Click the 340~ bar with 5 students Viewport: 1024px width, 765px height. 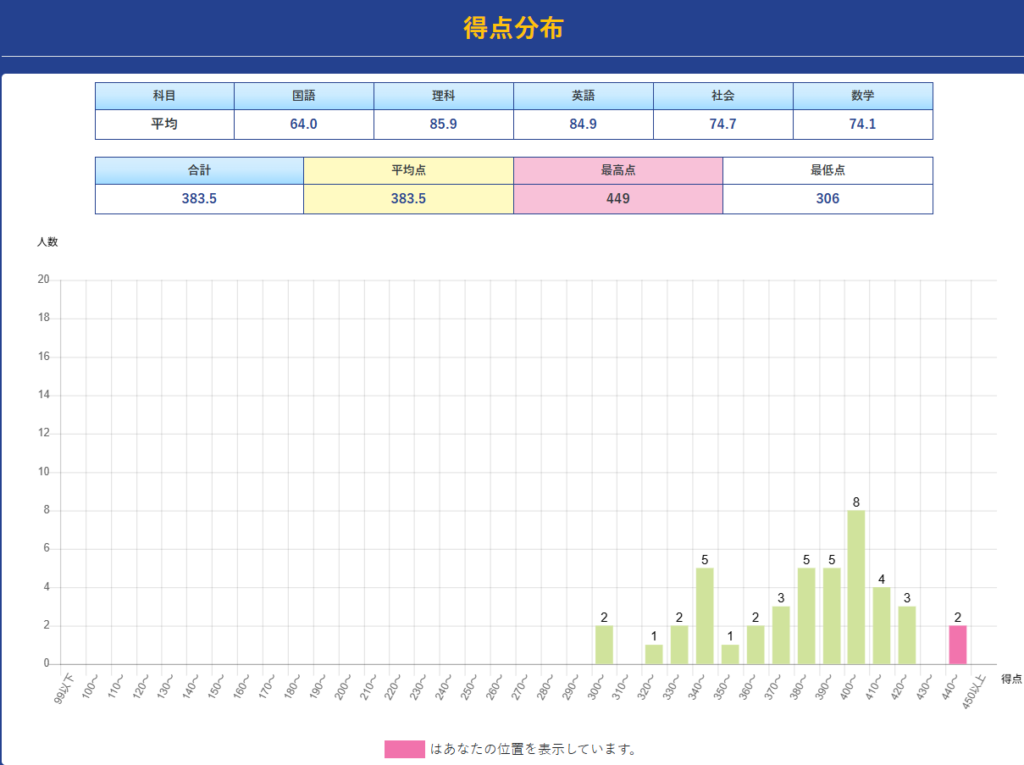[x=704, y=616]
